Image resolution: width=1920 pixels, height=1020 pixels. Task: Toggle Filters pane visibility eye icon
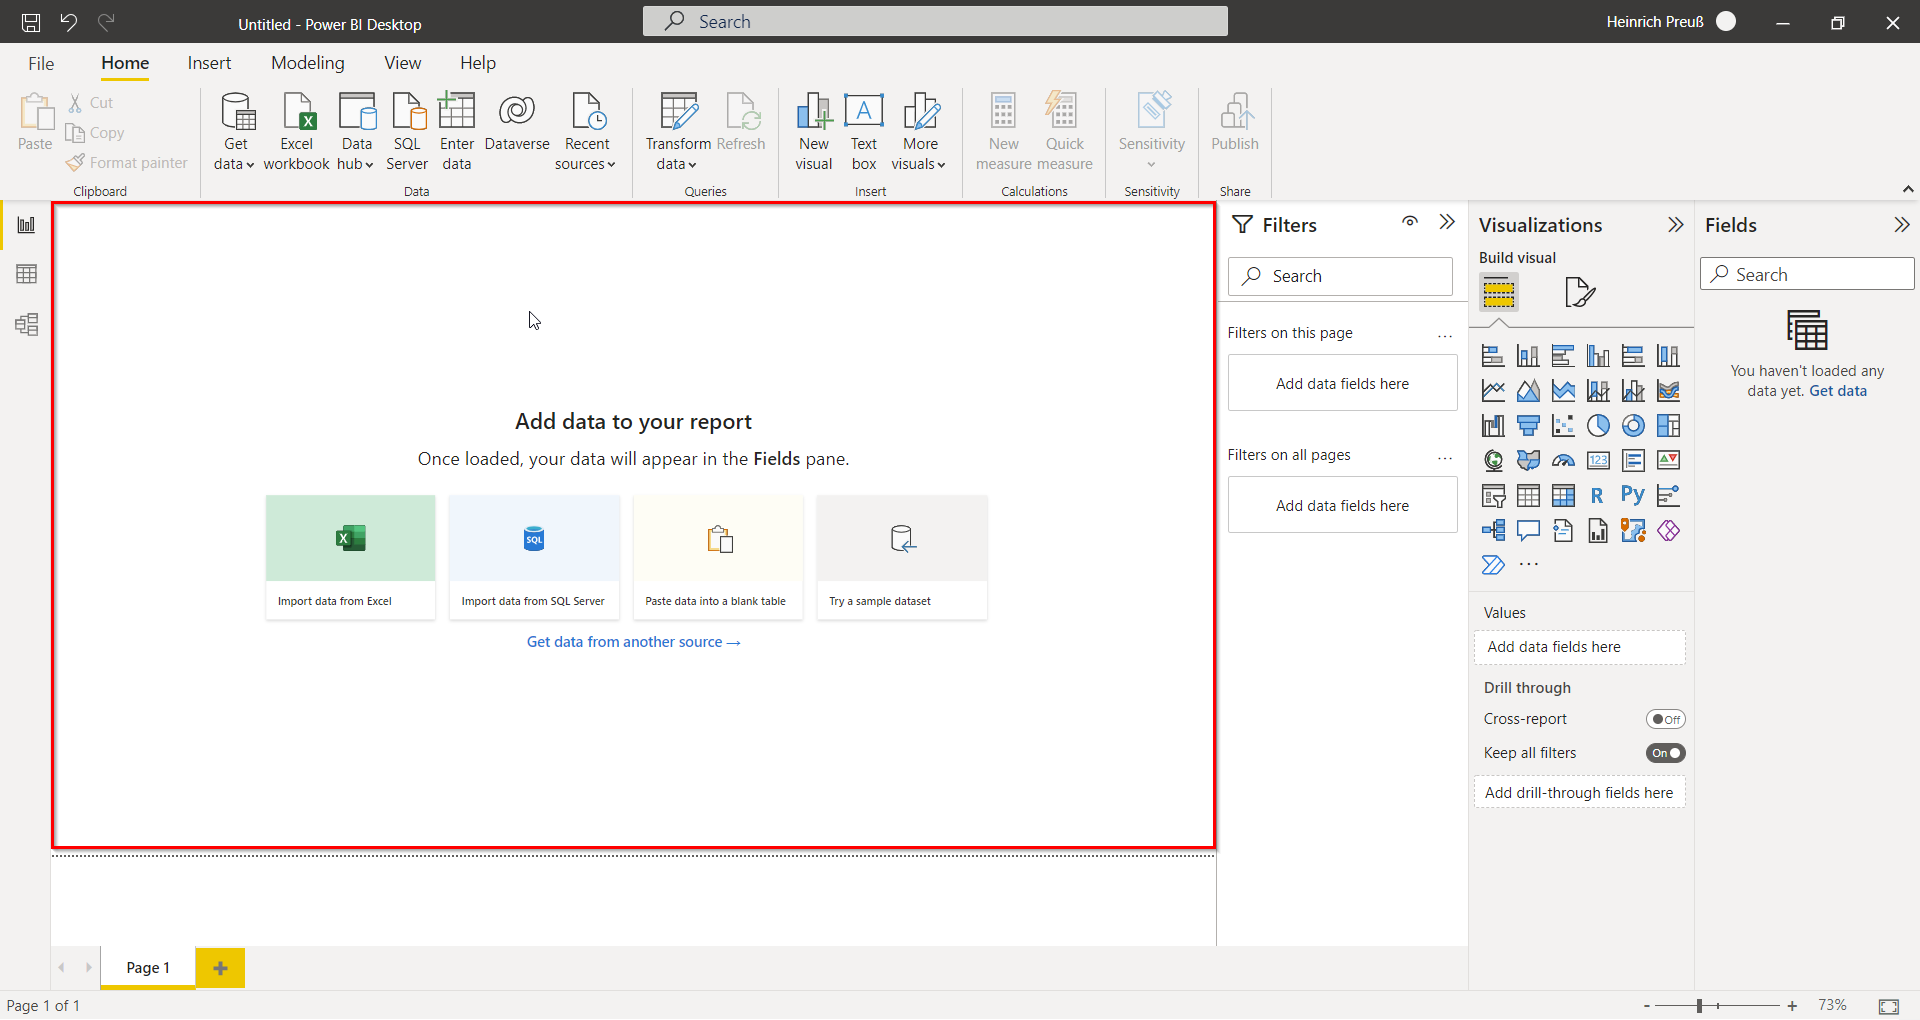click(1410, 222)
